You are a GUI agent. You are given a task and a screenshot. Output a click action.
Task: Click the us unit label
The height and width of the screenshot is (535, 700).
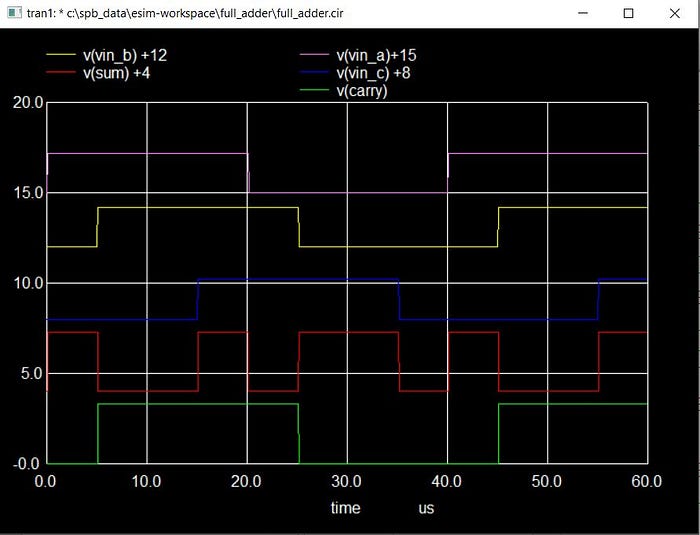point(426,509)
